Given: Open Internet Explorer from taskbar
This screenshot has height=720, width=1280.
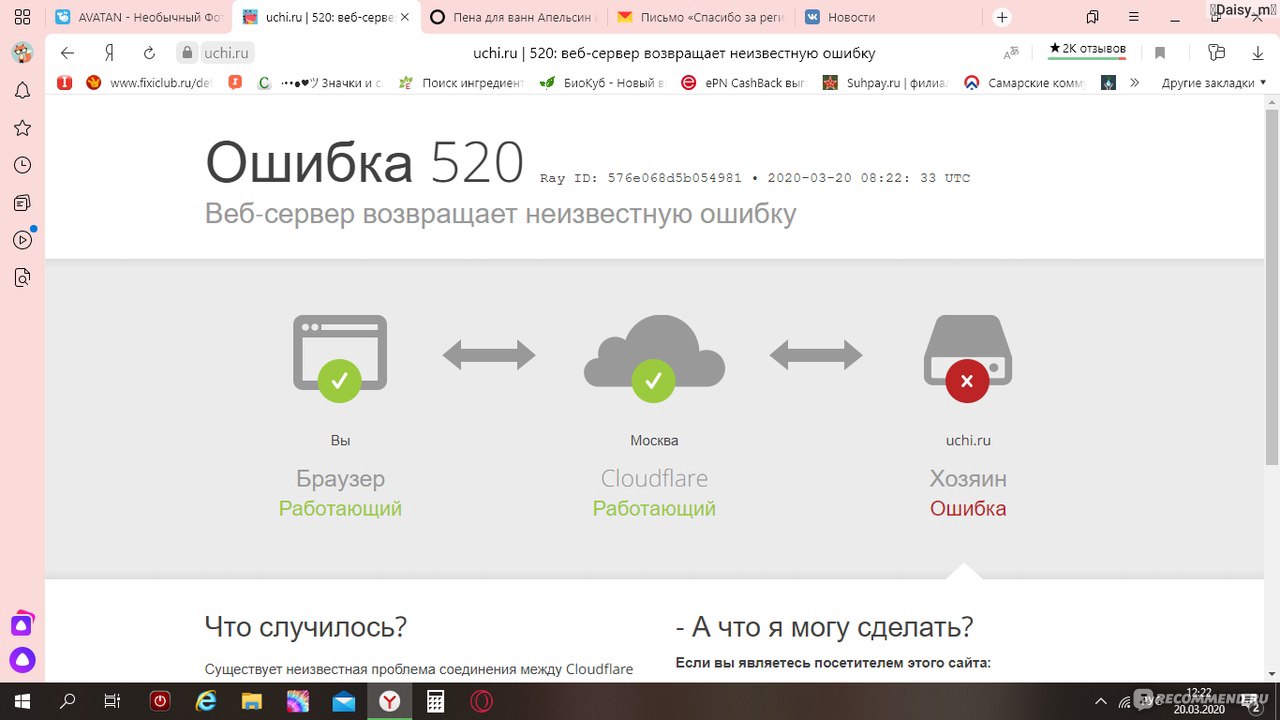Looking at the screenshot, I should coord(206,701).
